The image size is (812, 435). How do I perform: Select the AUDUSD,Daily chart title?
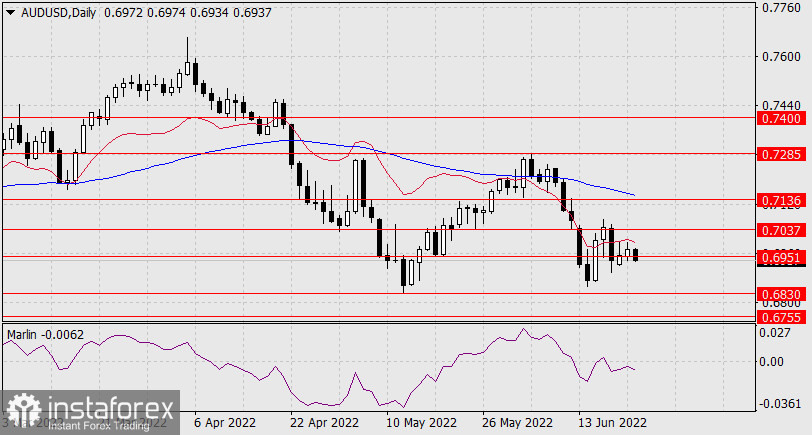(59, 13)
